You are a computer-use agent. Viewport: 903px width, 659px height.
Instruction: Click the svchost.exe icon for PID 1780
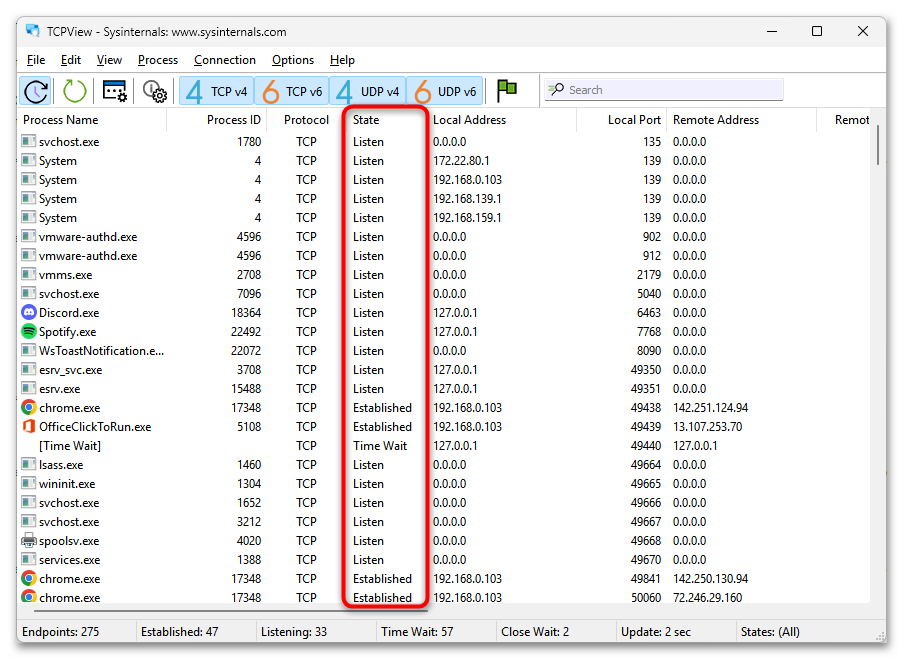click(28, 141)
